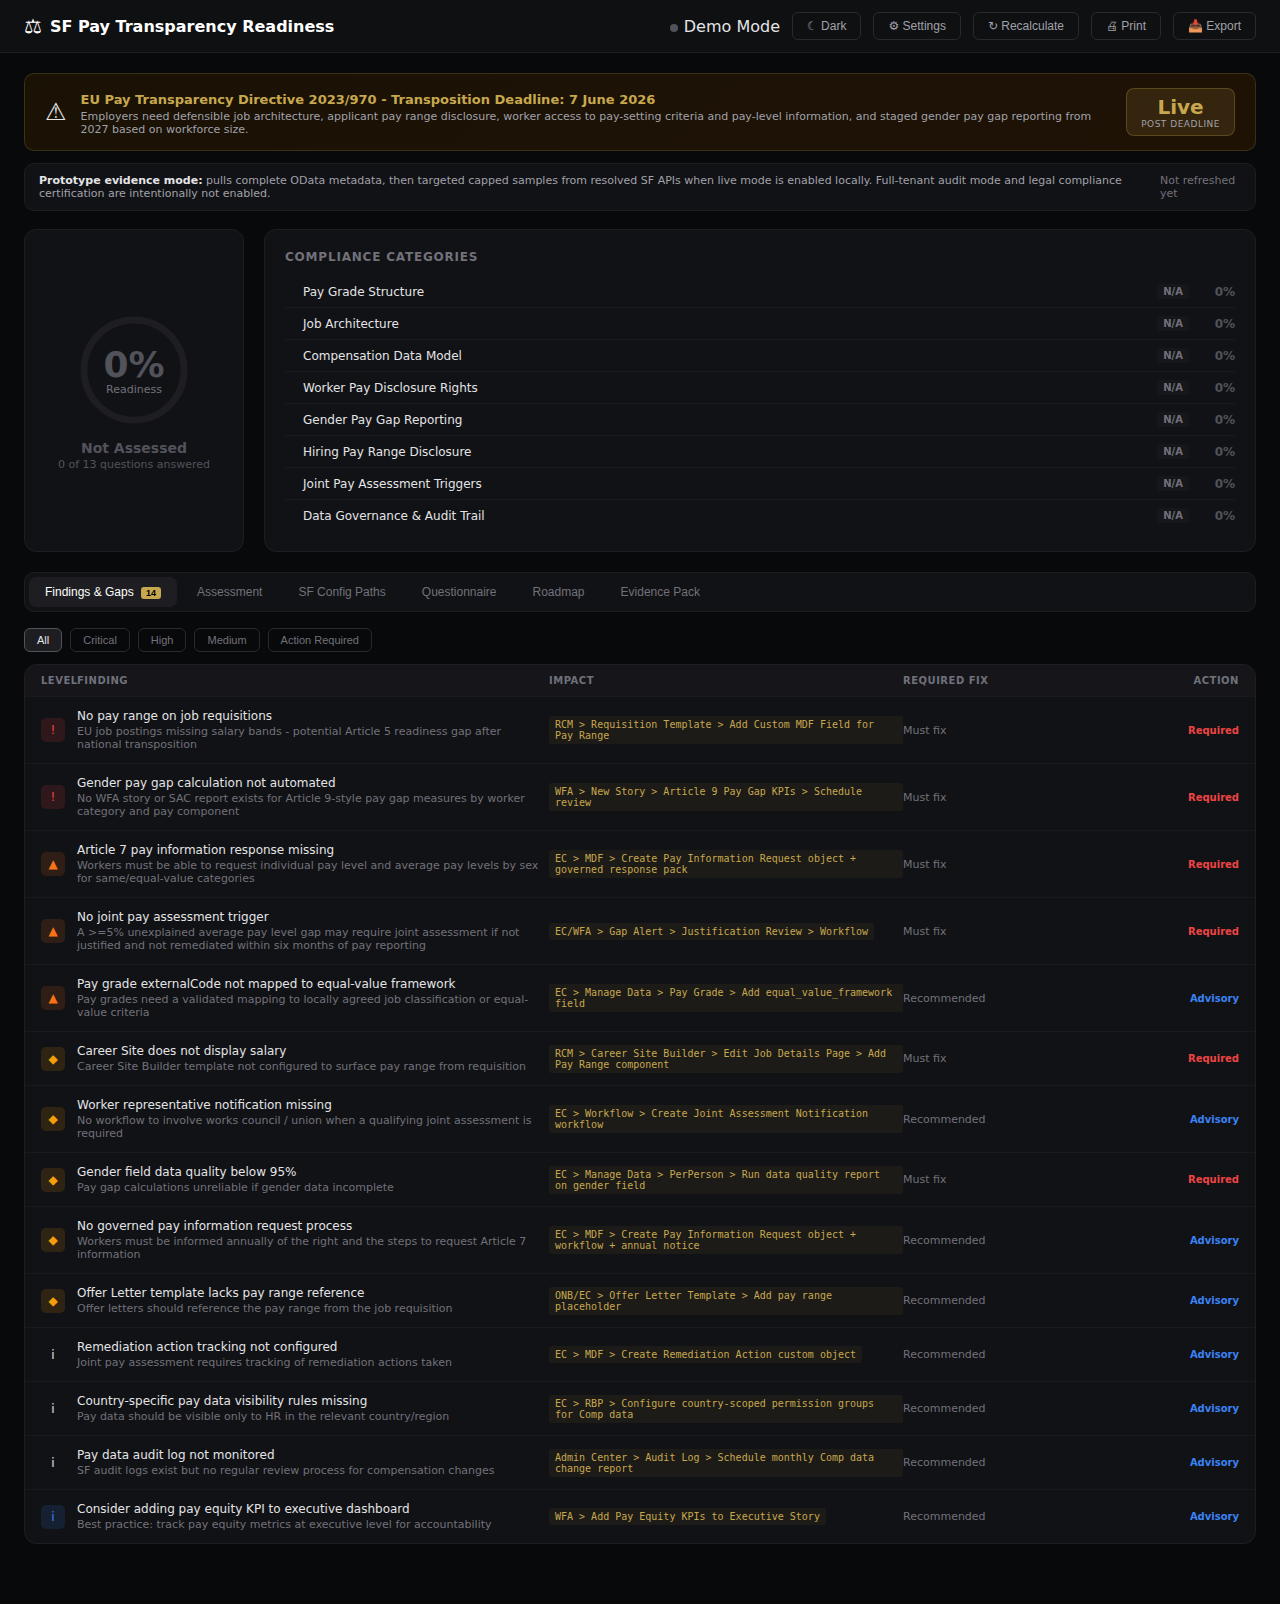Select the All findings filter chip

[43, 640]
